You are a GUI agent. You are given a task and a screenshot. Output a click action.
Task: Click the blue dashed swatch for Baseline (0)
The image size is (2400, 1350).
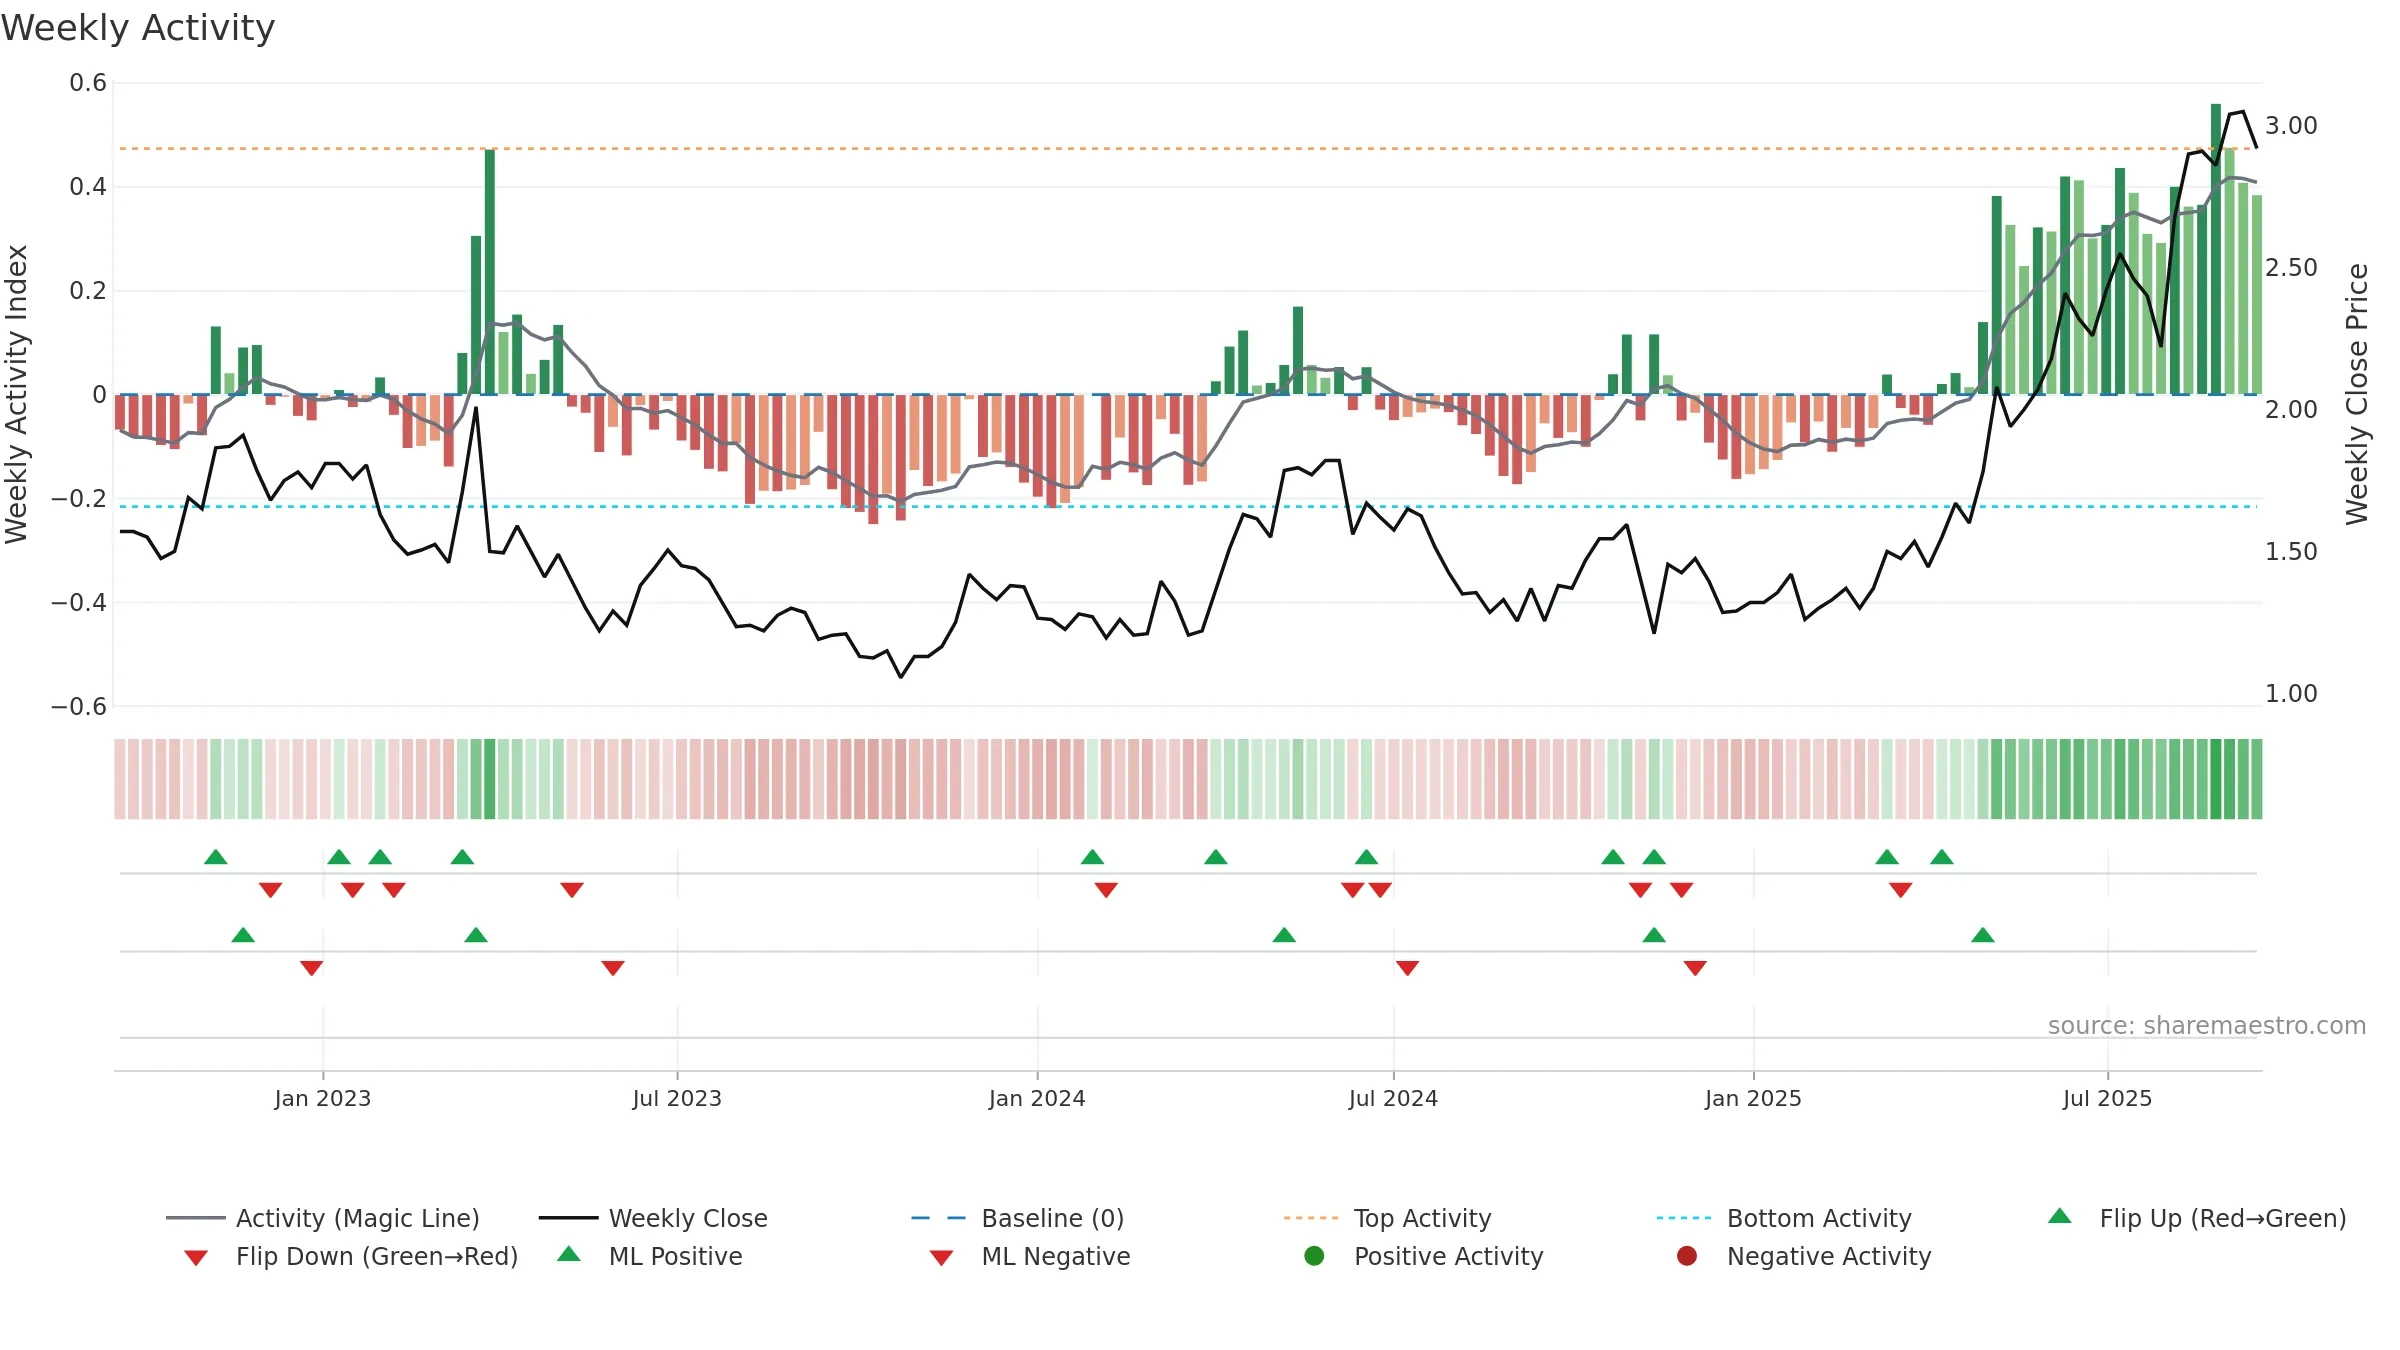pos(938,1218)
